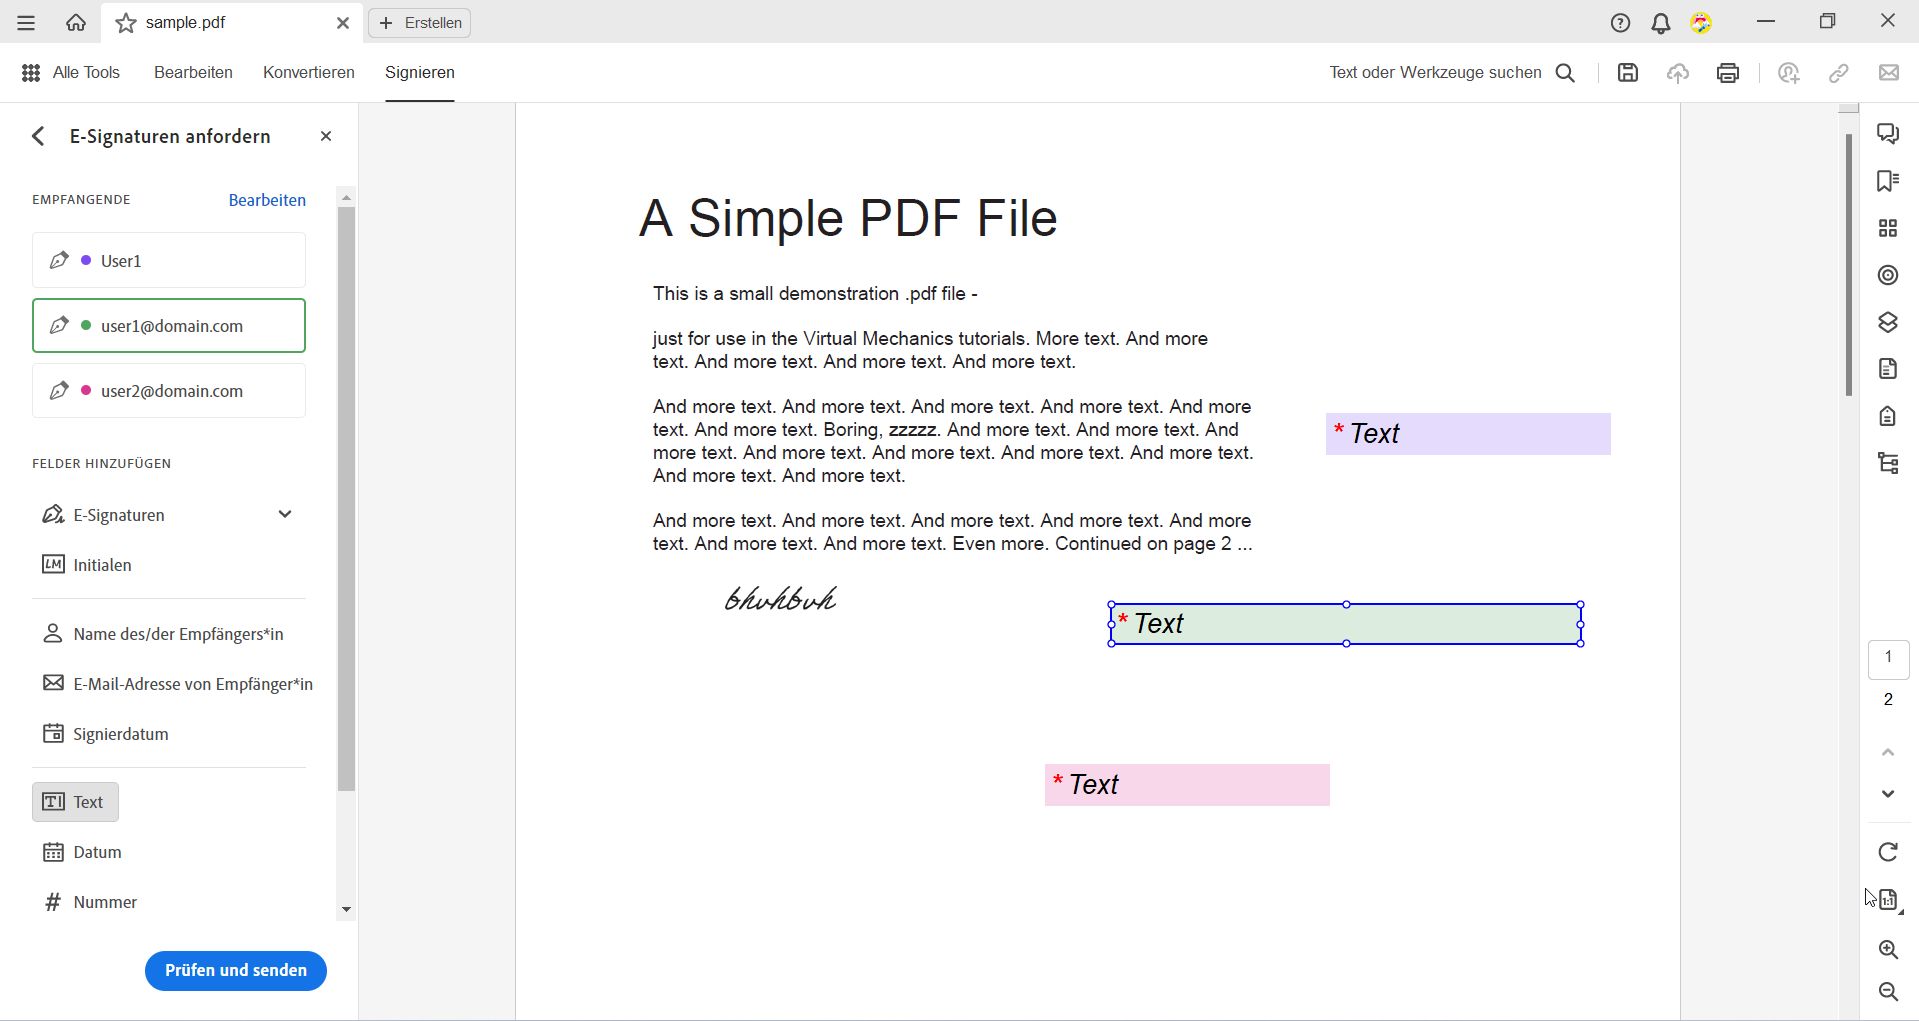Star the sample.pdf tab
Viewport: 1919px width, 1021px height.
(126, 23)
